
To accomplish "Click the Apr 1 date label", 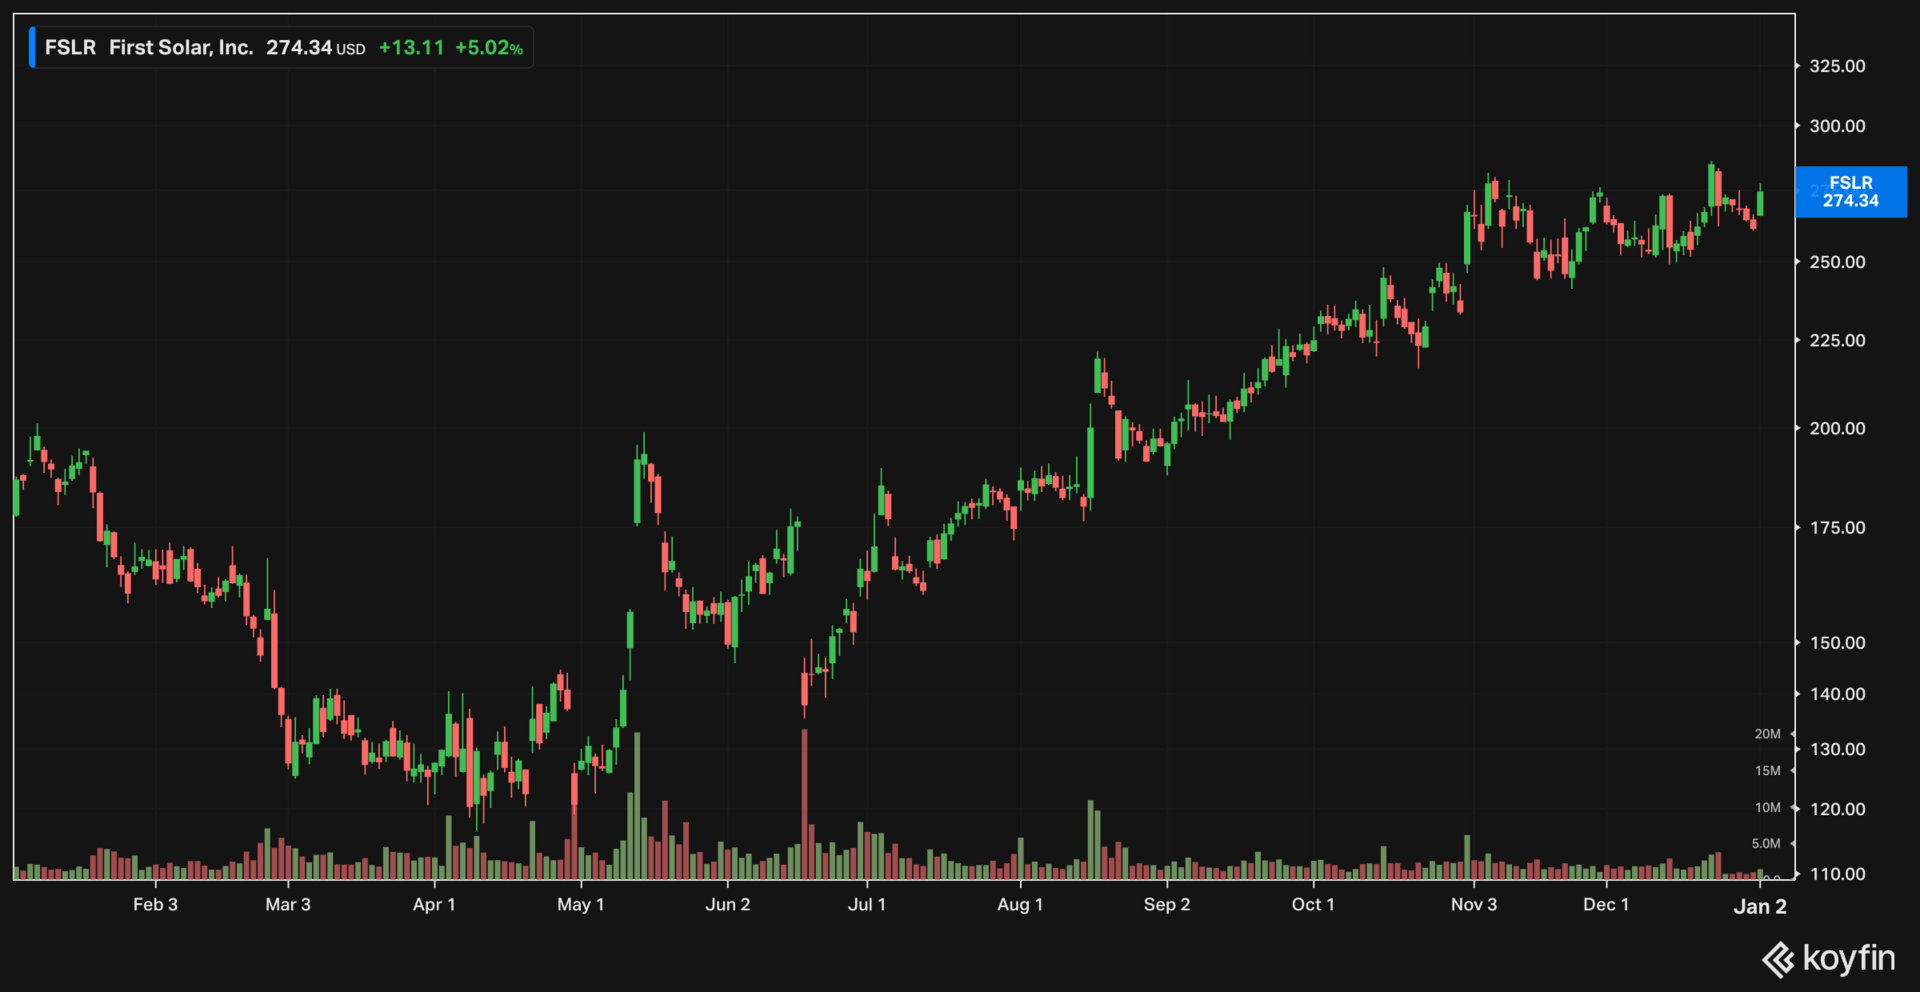I will [x=434, y=904].
